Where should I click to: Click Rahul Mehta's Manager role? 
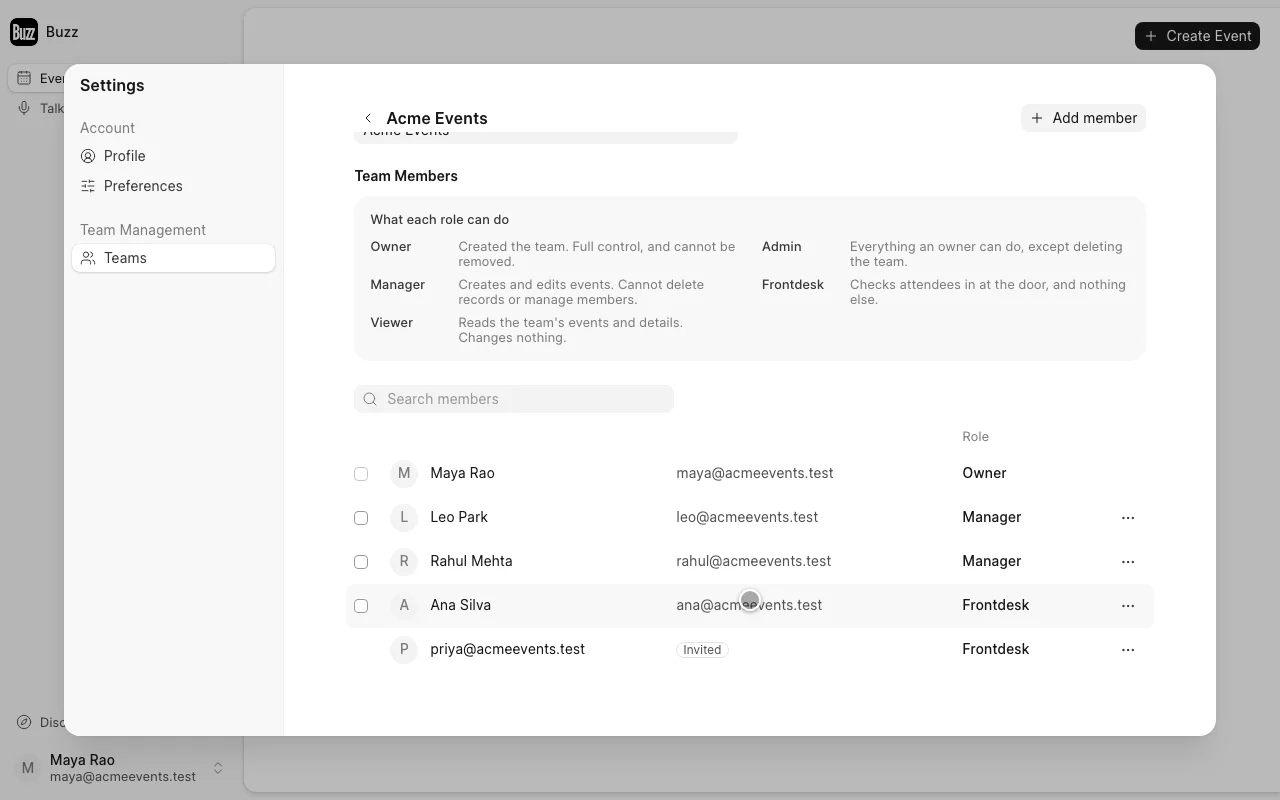[992, 561]
